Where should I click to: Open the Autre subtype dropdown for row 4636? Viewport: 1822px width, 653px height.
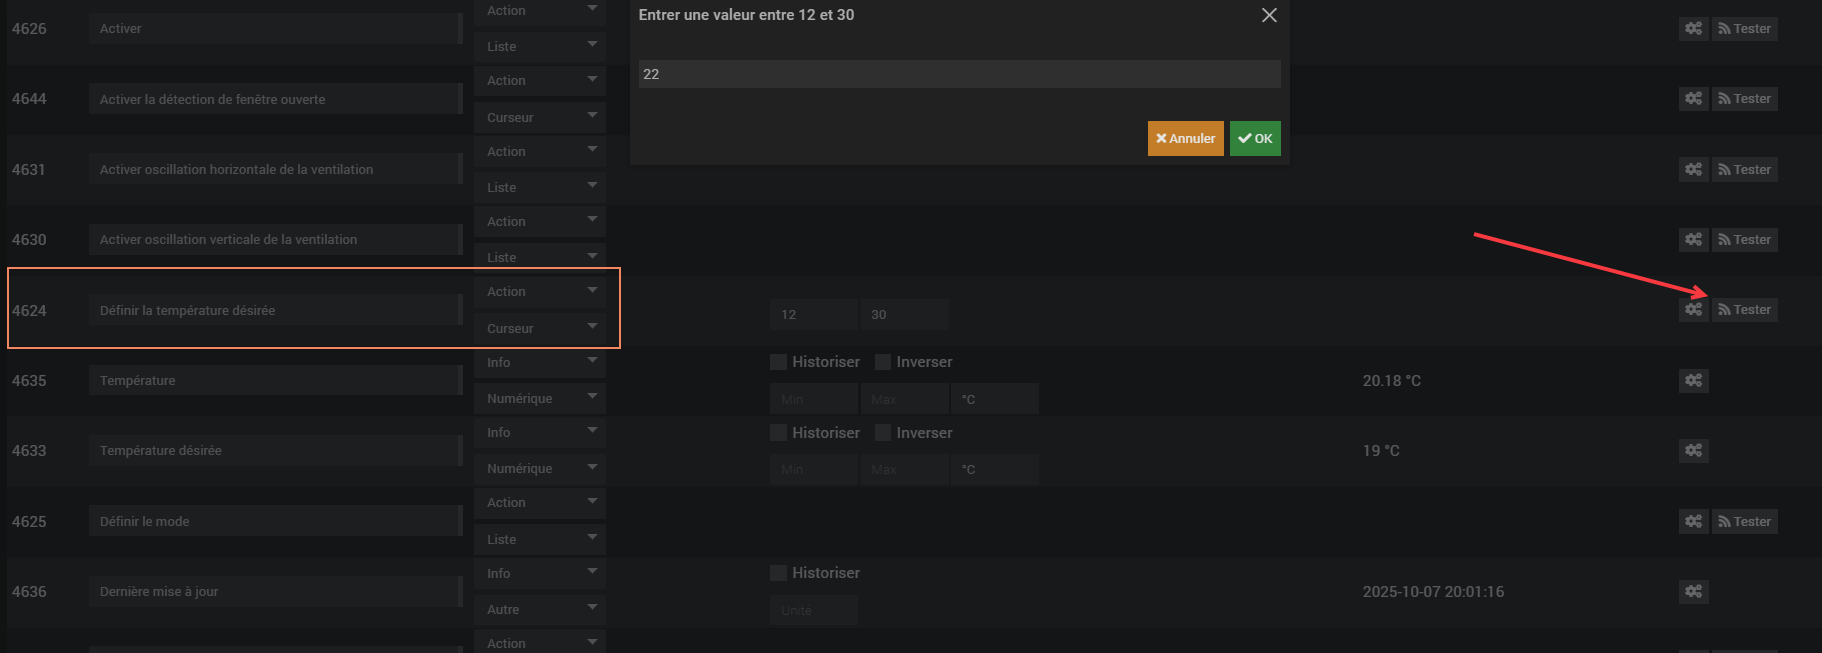click(x=540, y=609)
